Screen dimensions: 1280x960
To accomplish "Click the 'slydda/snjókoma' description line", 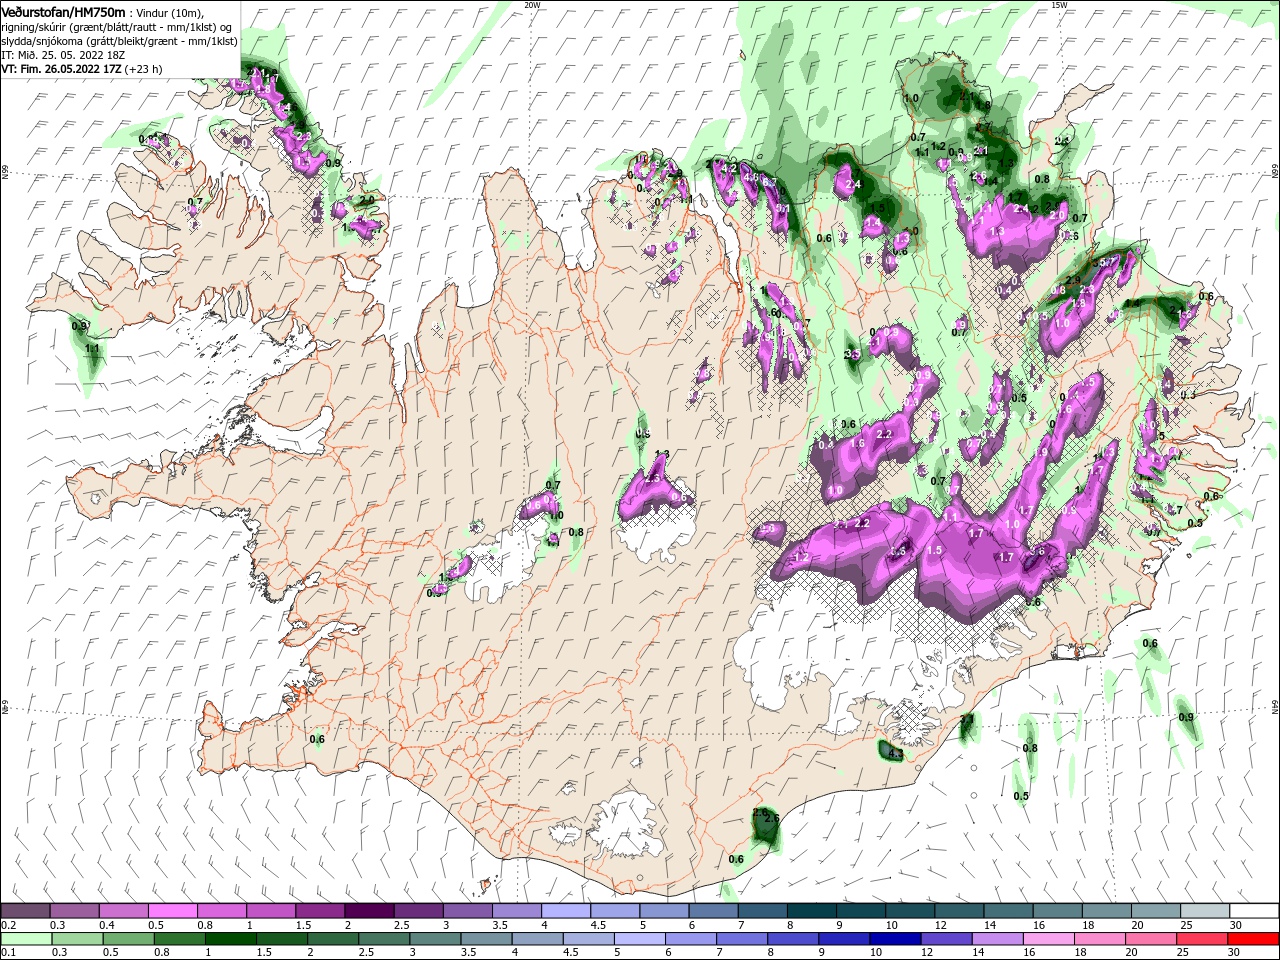I will (119, 41).
